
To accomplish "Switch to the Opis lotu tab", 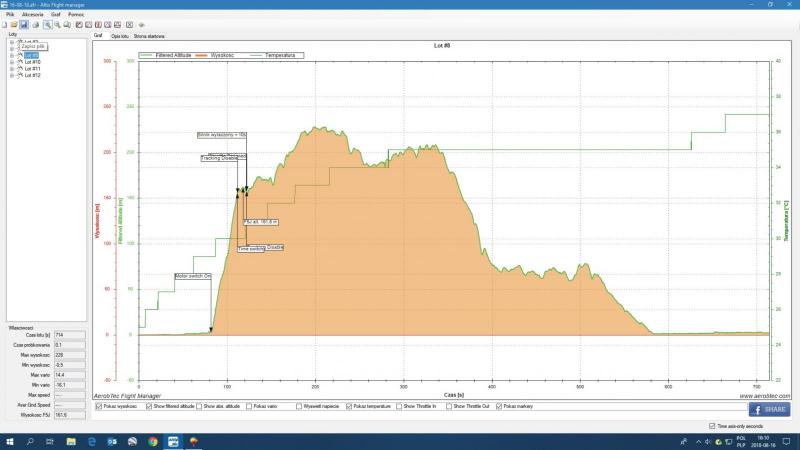I will click(120, 35).
